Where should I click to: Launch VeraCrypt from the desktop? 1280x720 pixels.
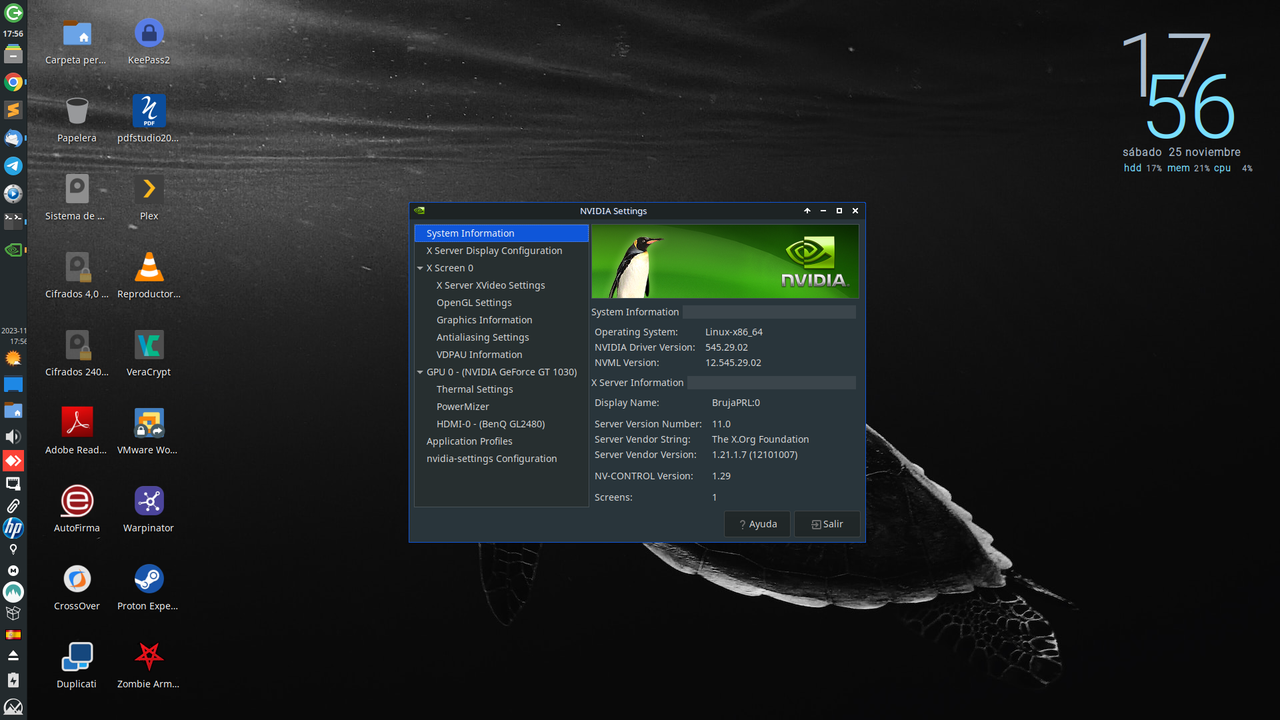click(149, 345)
